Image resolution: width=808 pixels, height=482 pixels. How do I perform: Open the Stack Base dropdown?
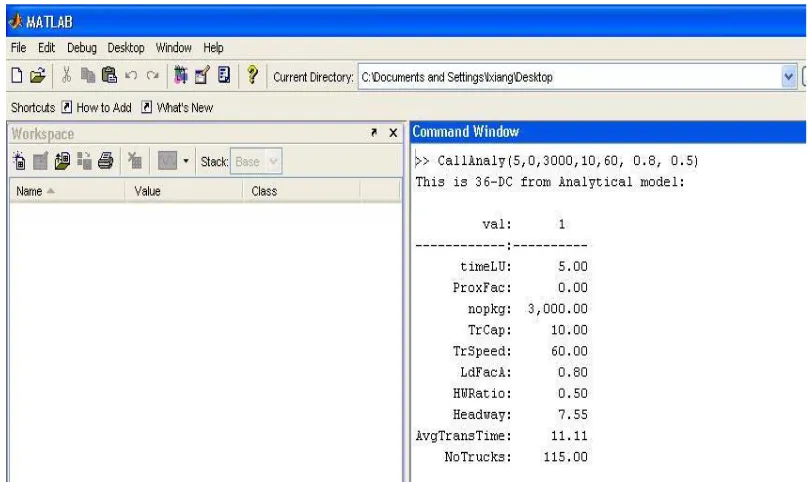pos(256,161)
